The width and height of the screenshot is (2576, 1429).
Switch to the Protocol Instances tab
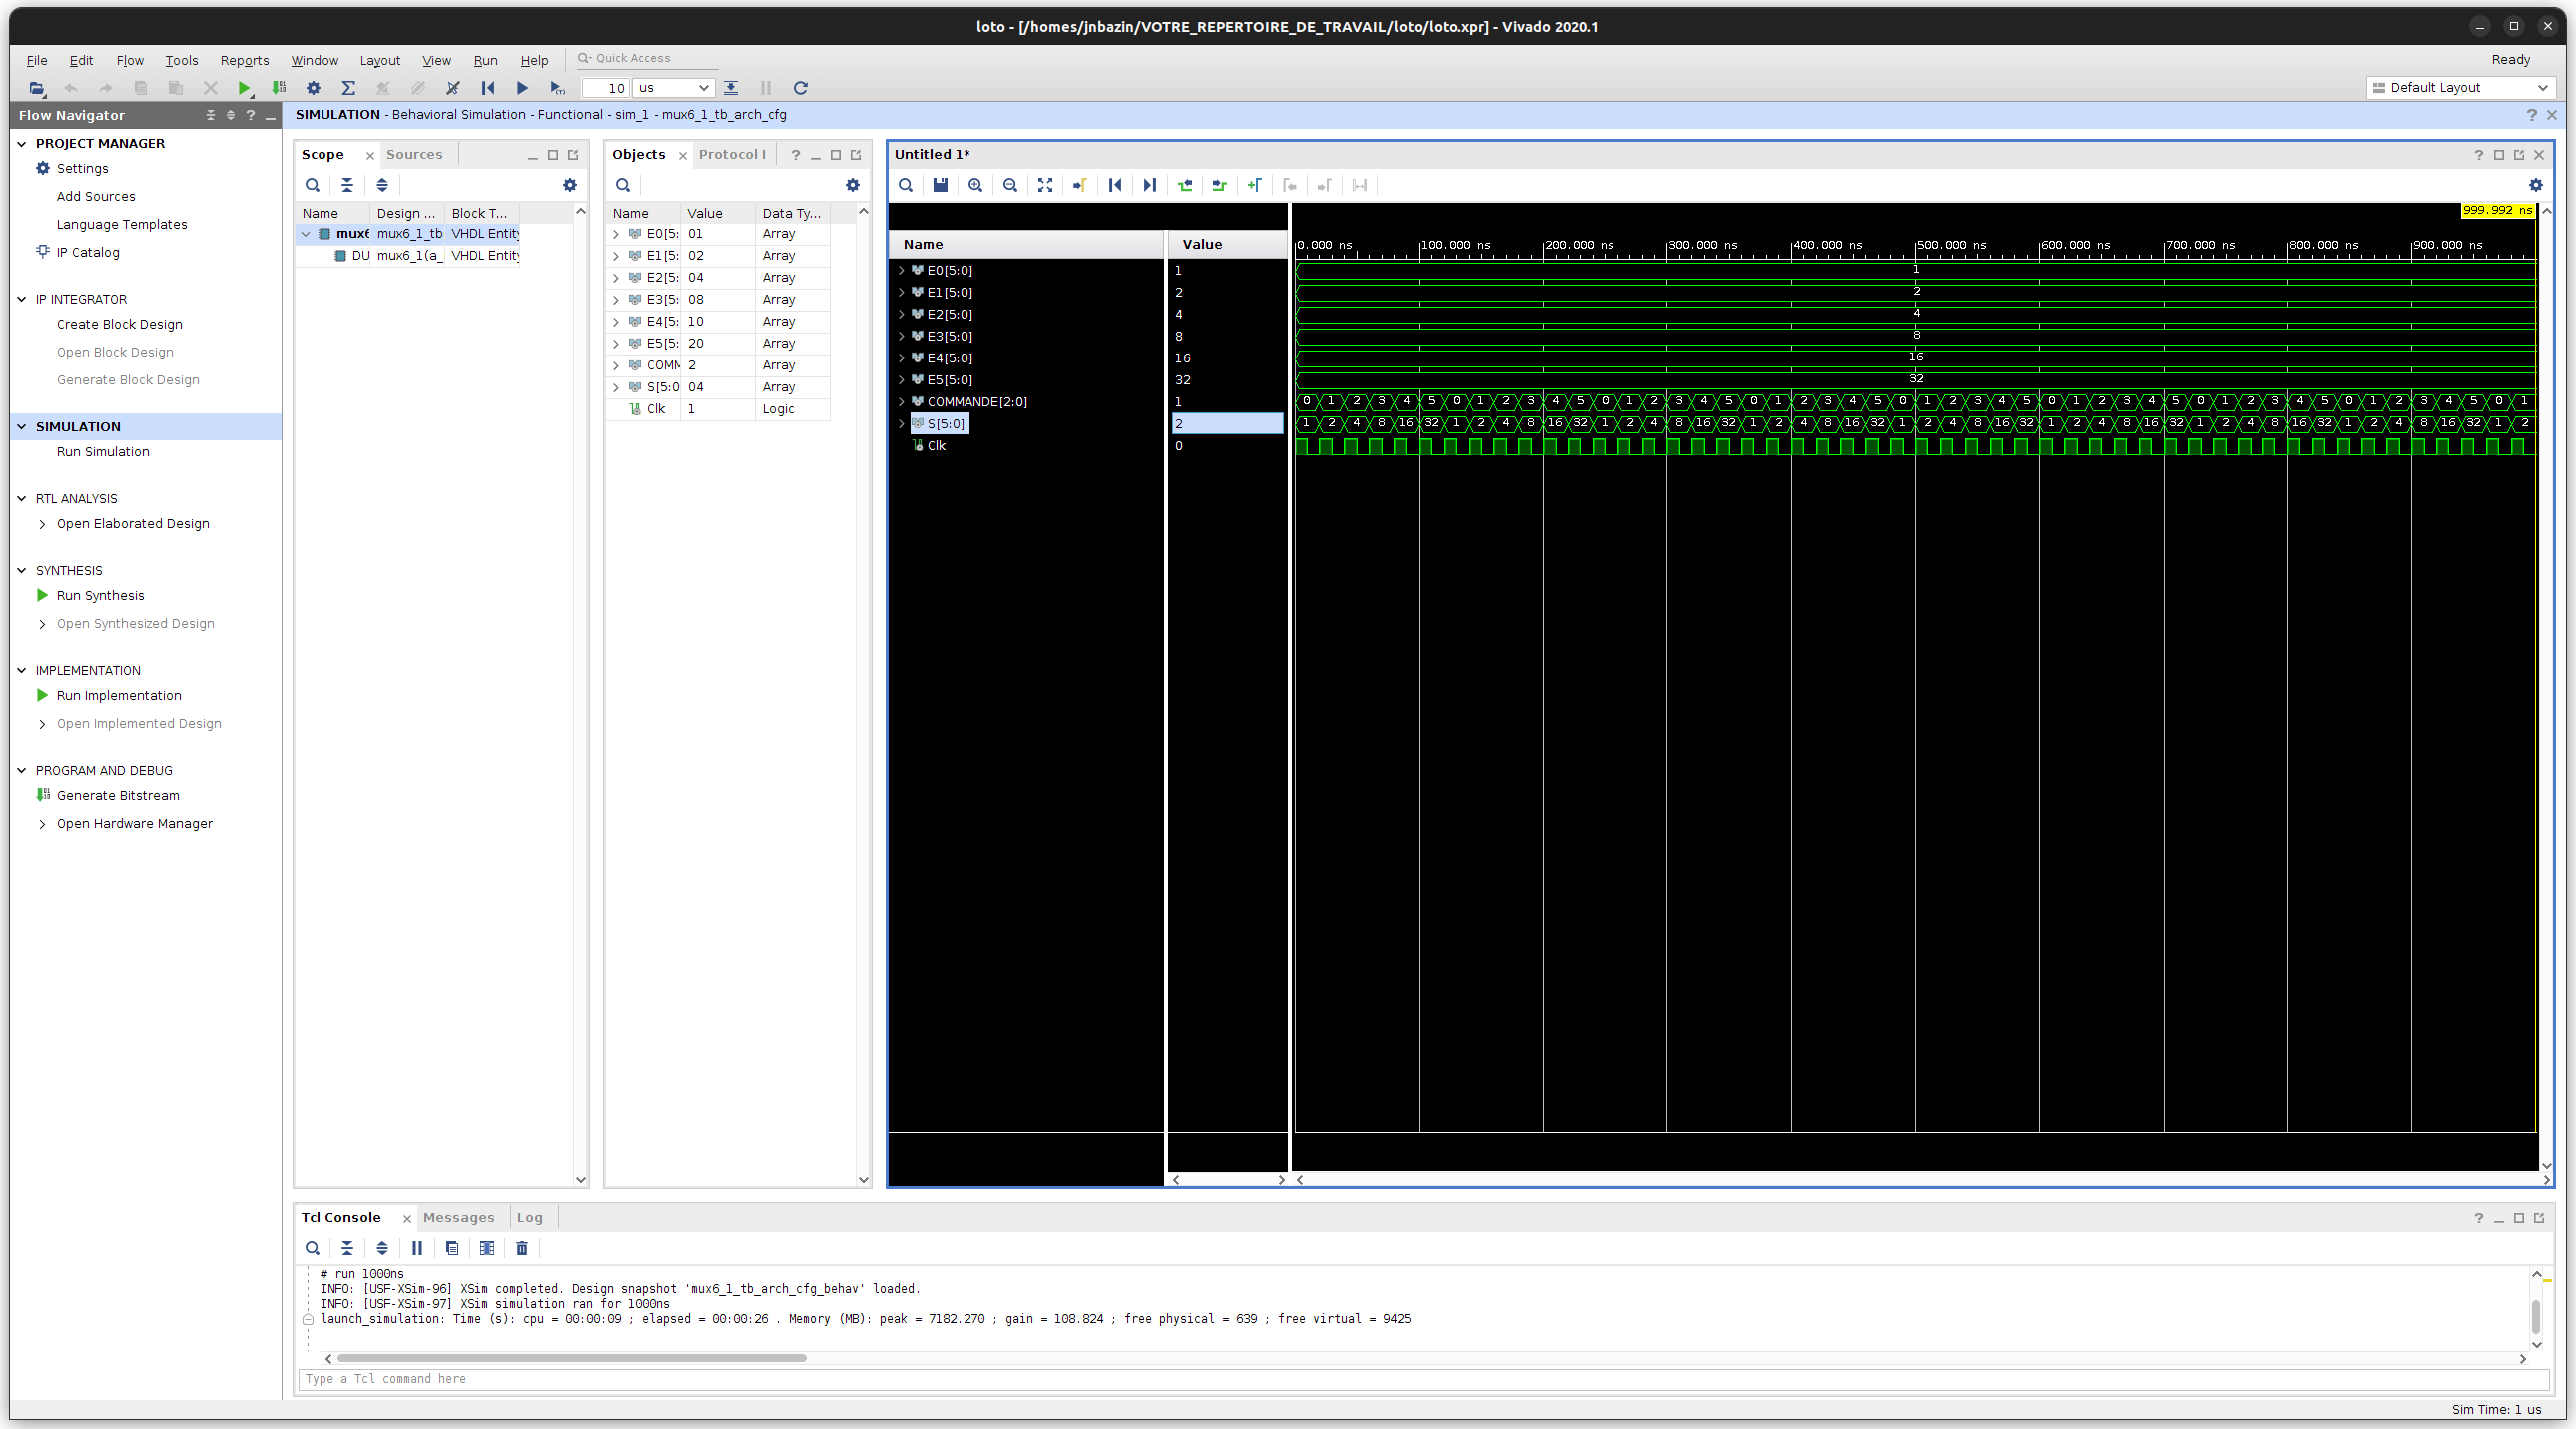click(732, 154)
